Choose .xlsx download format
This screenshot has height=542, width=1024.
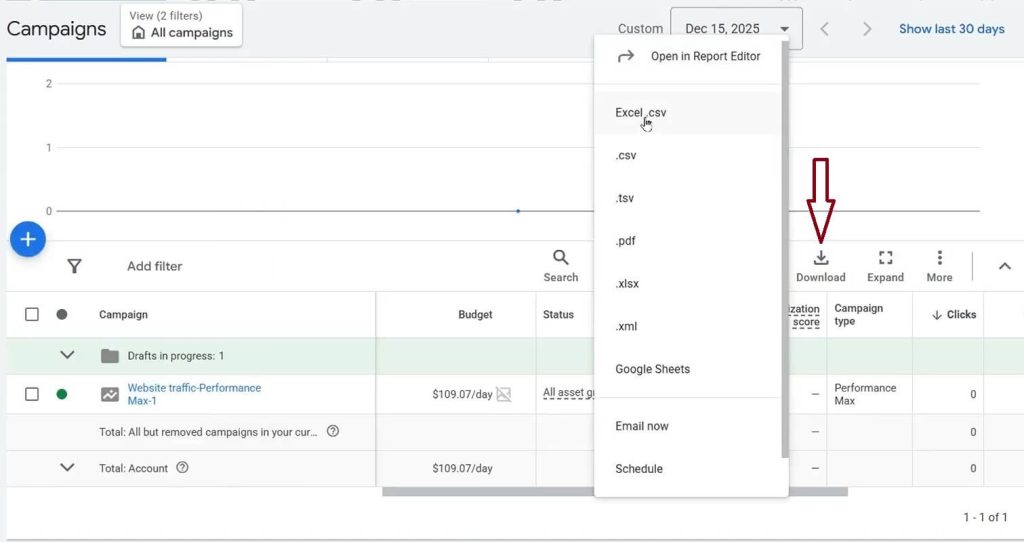[688, 283]
